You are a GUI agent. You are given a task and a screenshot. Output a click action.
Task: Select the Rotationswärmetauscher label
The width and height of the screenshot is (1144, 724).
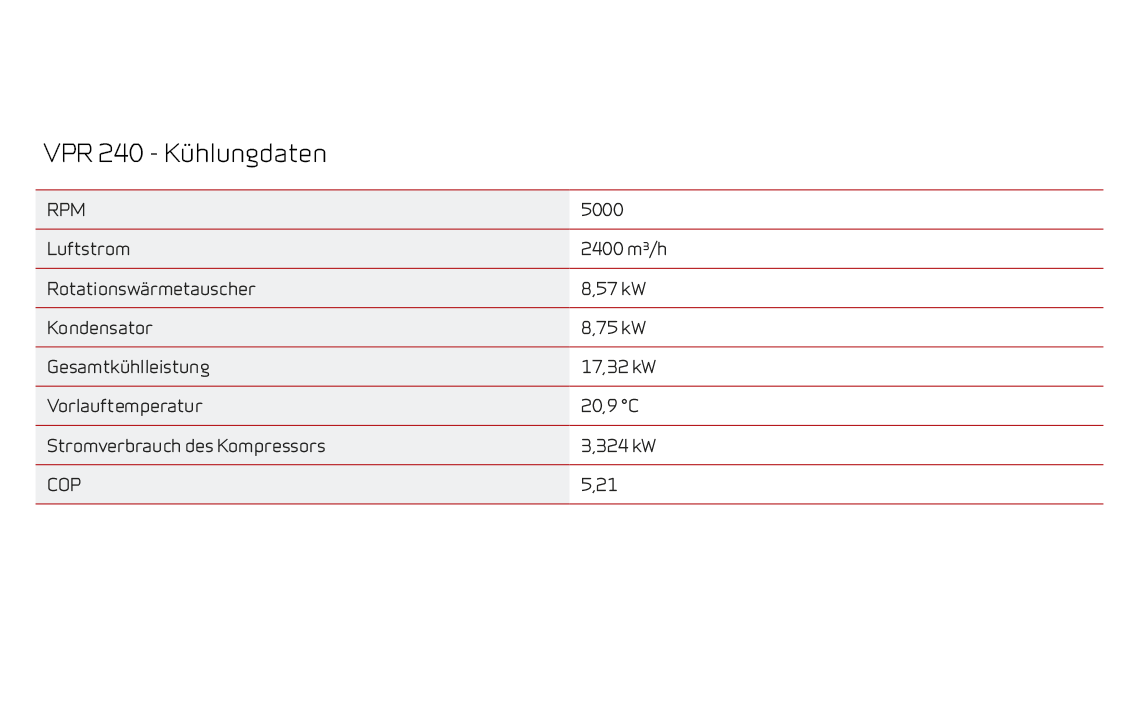click(x=151, y=289)
